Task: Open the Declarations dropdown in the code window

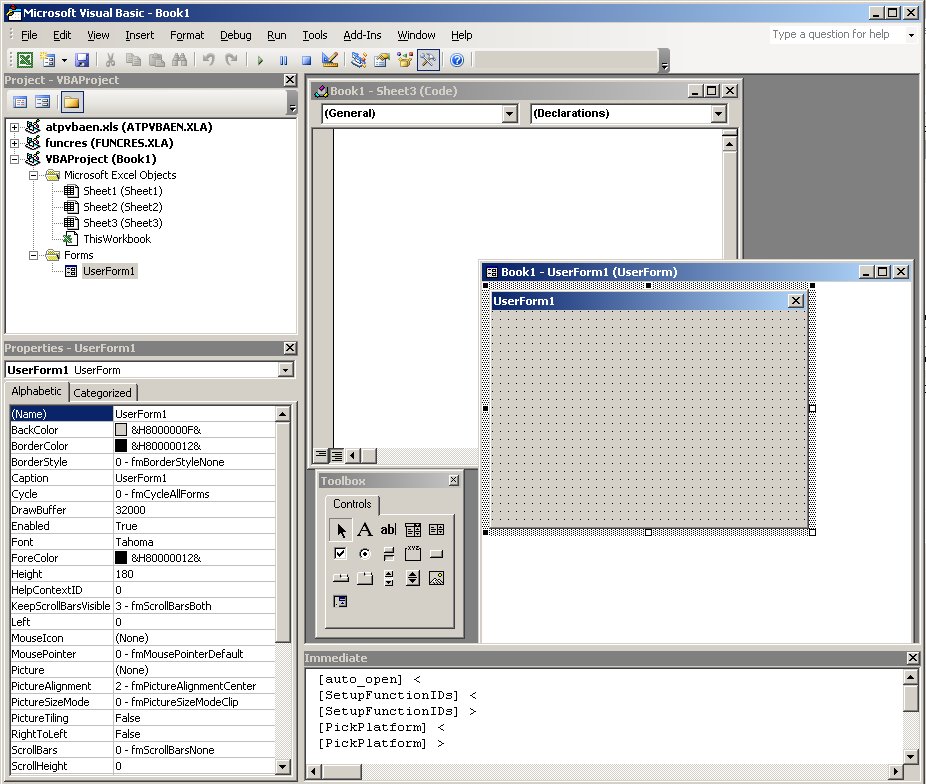Action: pos(719,113)
